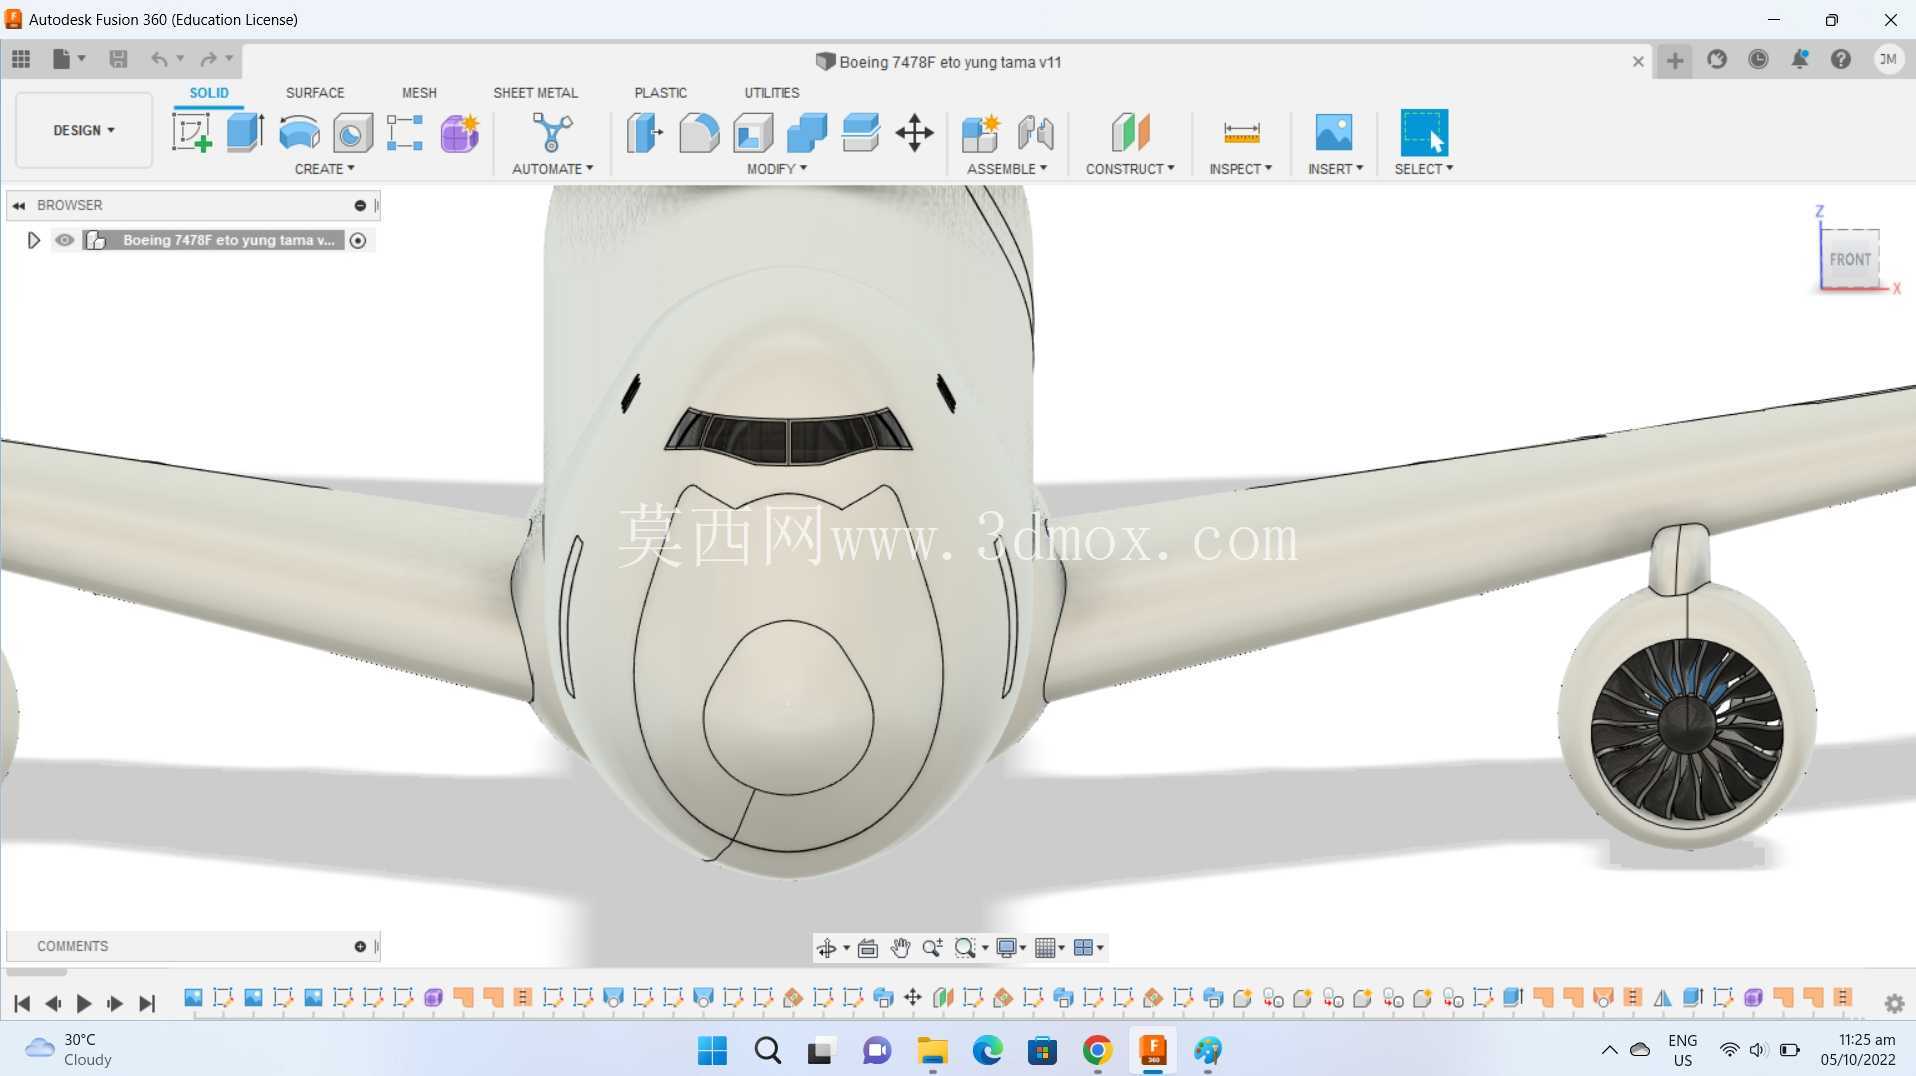
Task: Select the Shell tool
Action: [x=753, y=132]
